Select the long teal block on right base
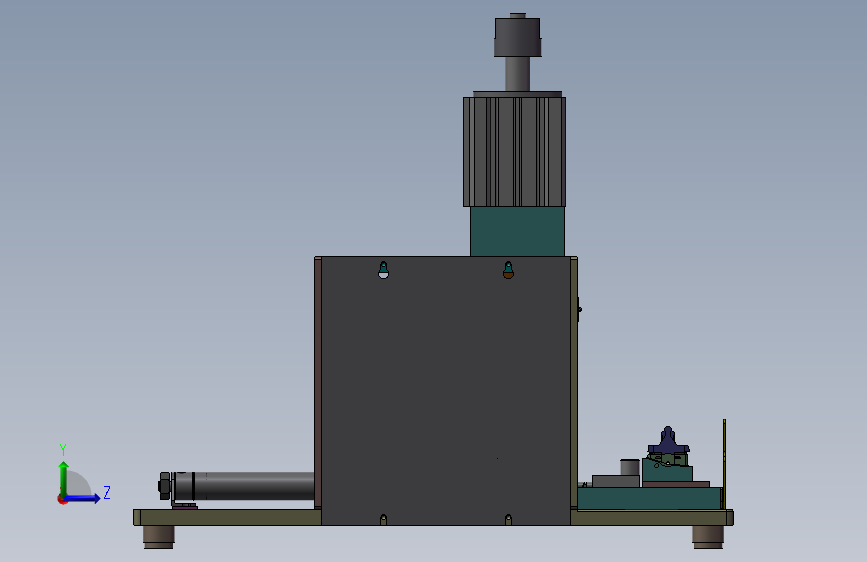This screenshot has width=867, height=562. coord(650,498)
